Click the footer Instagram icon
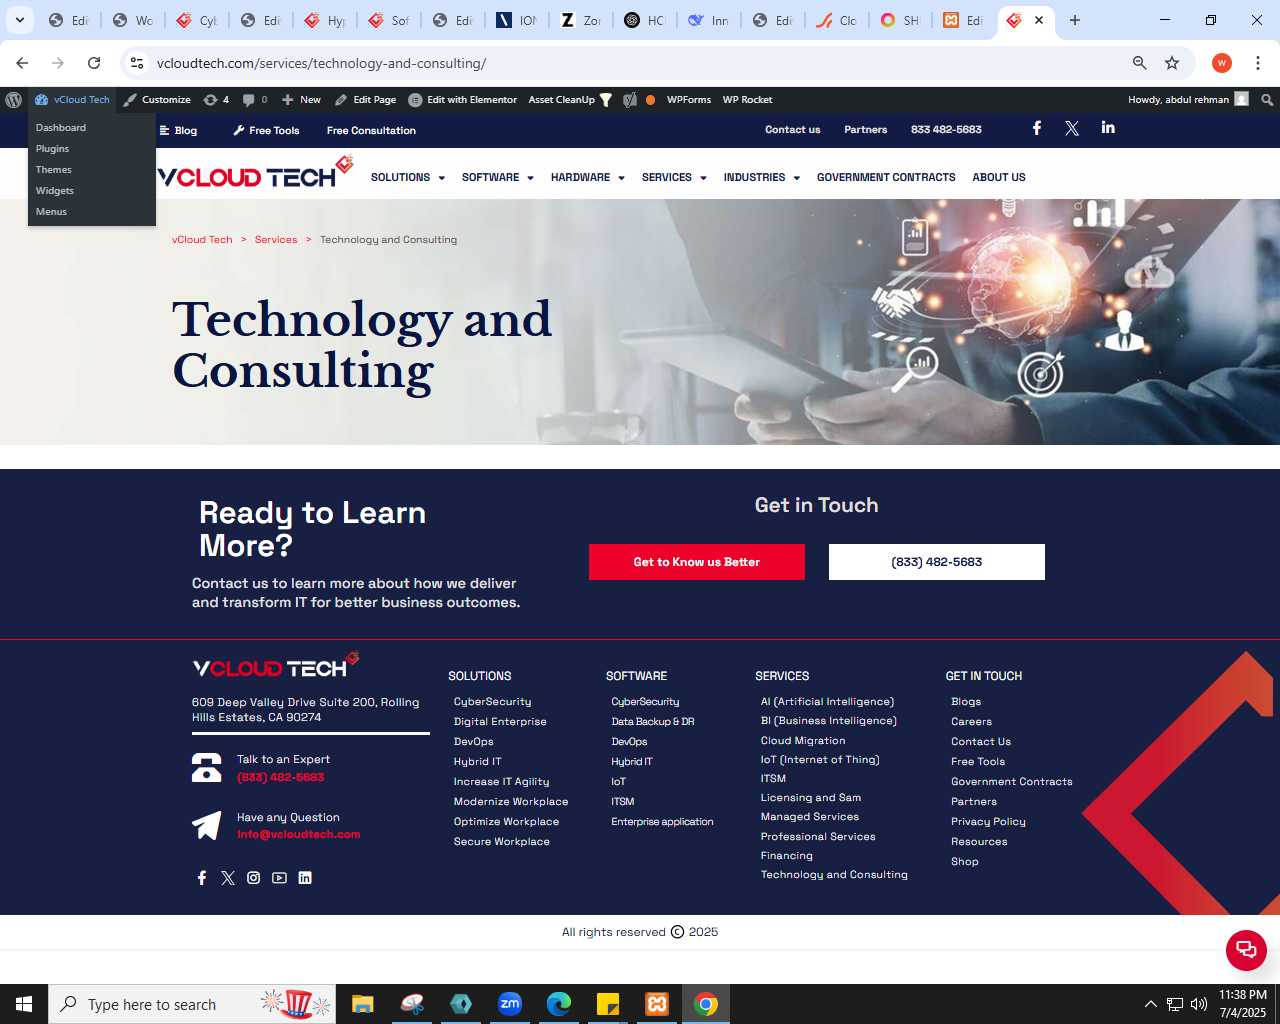The image size is (1280, 1024). point(254,878)
